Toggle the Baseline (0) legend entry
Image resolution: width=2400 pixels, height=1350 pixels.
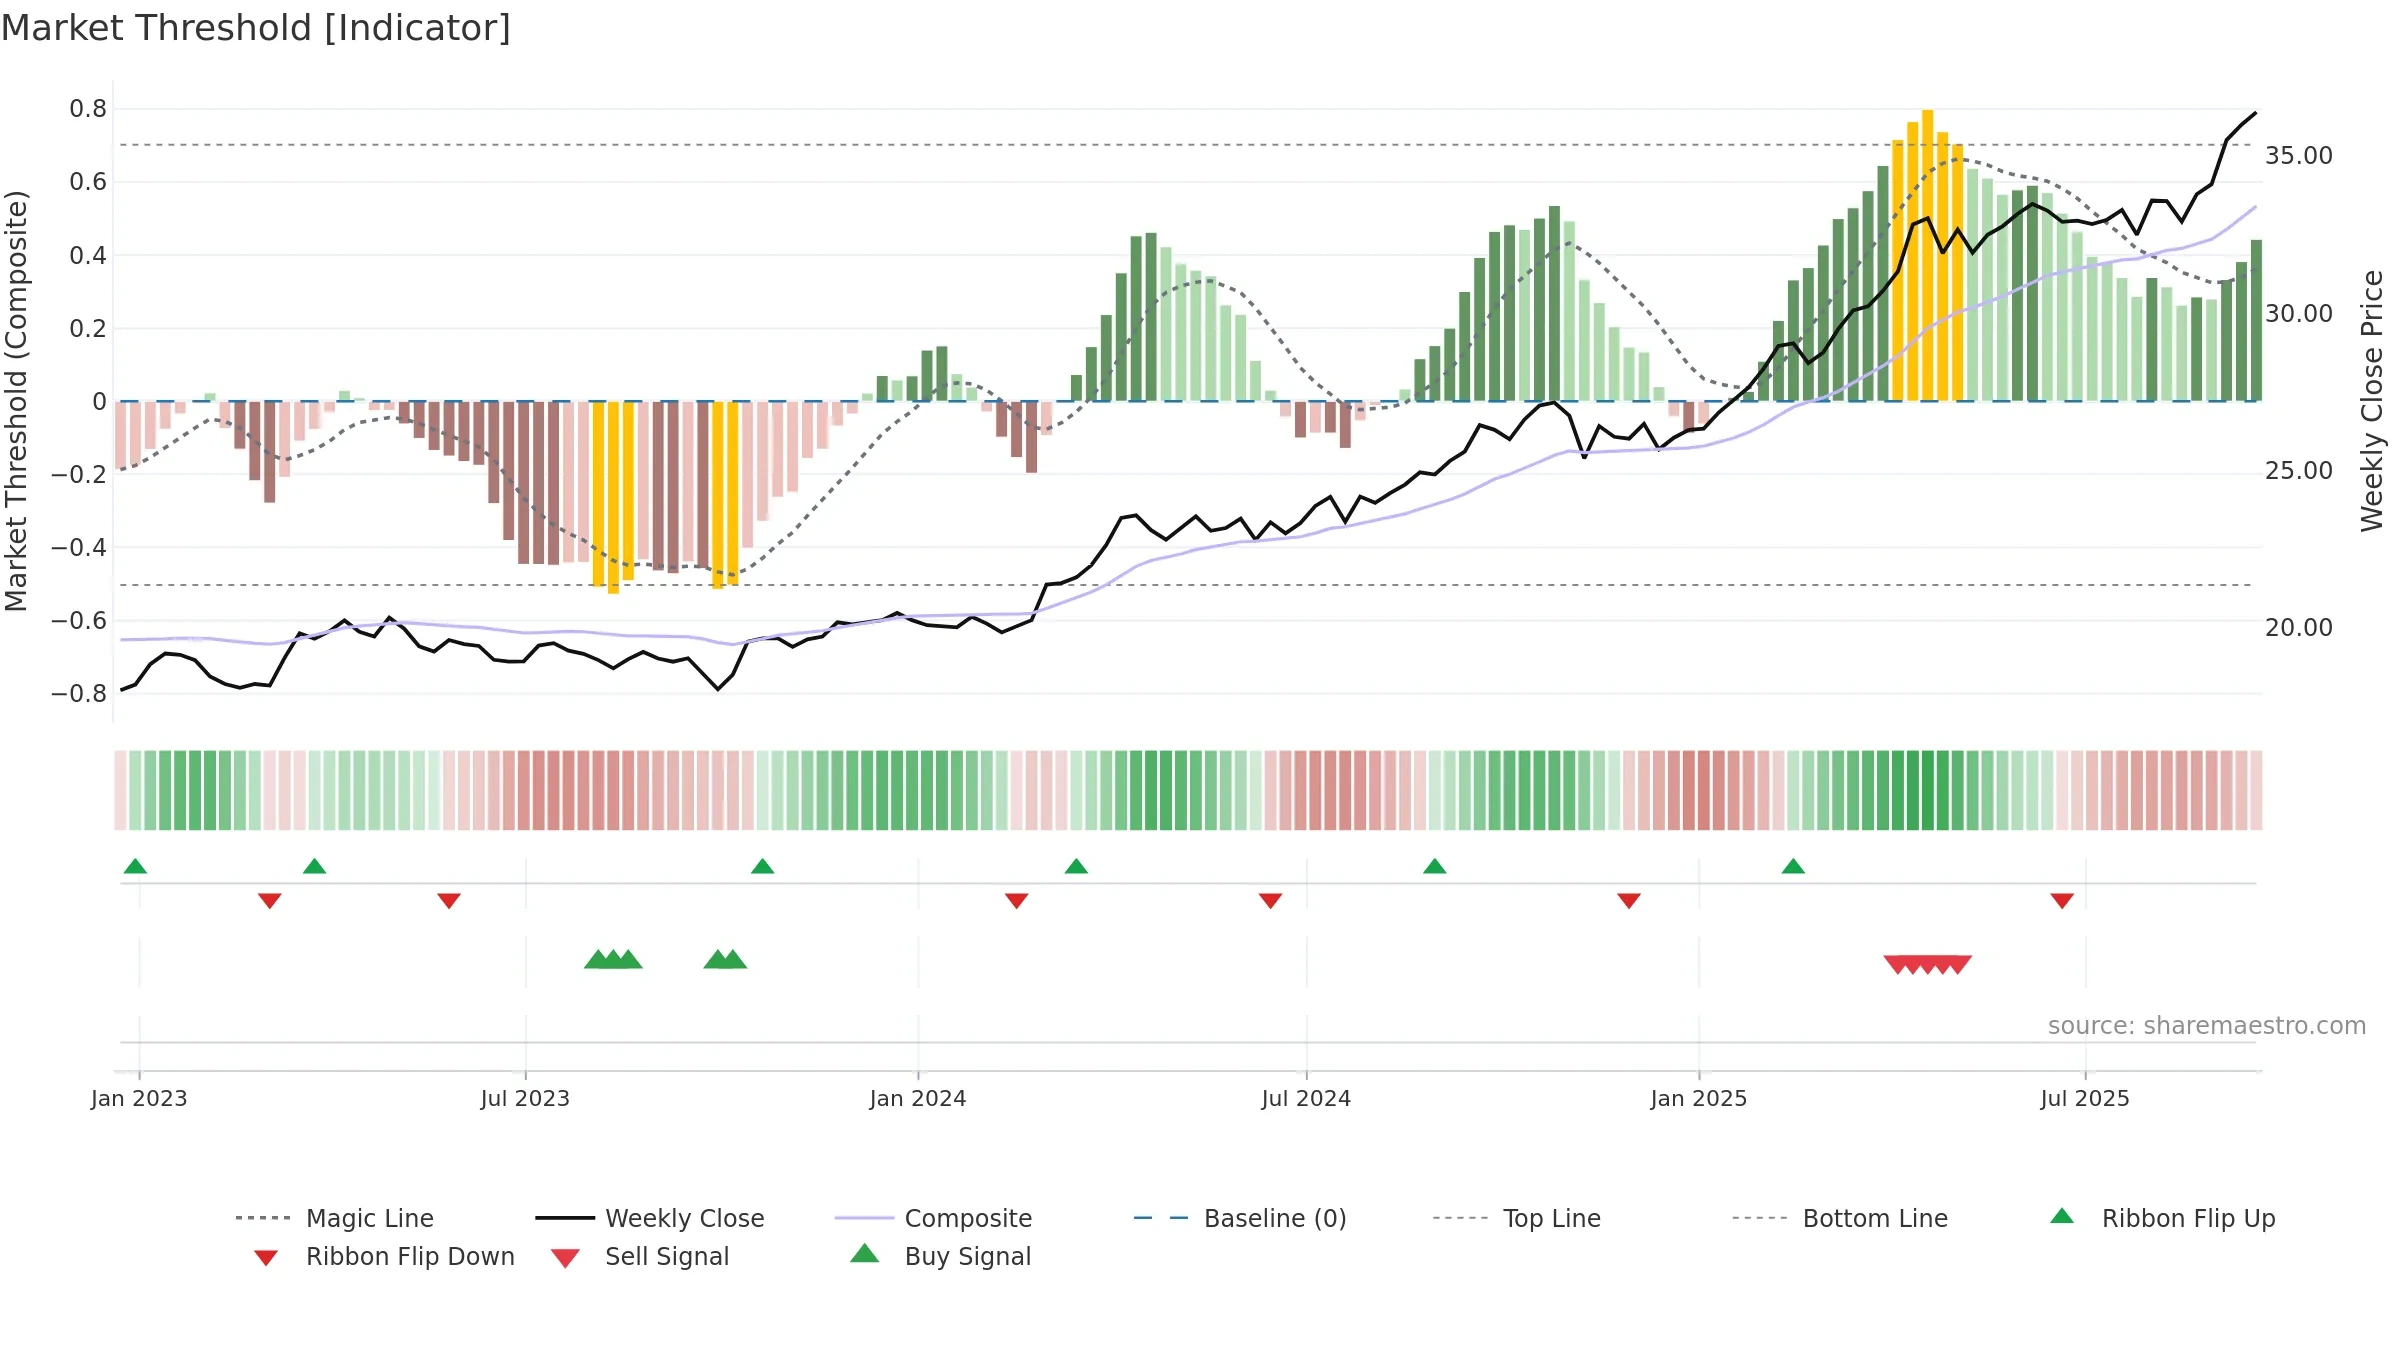(1240, 1218)
